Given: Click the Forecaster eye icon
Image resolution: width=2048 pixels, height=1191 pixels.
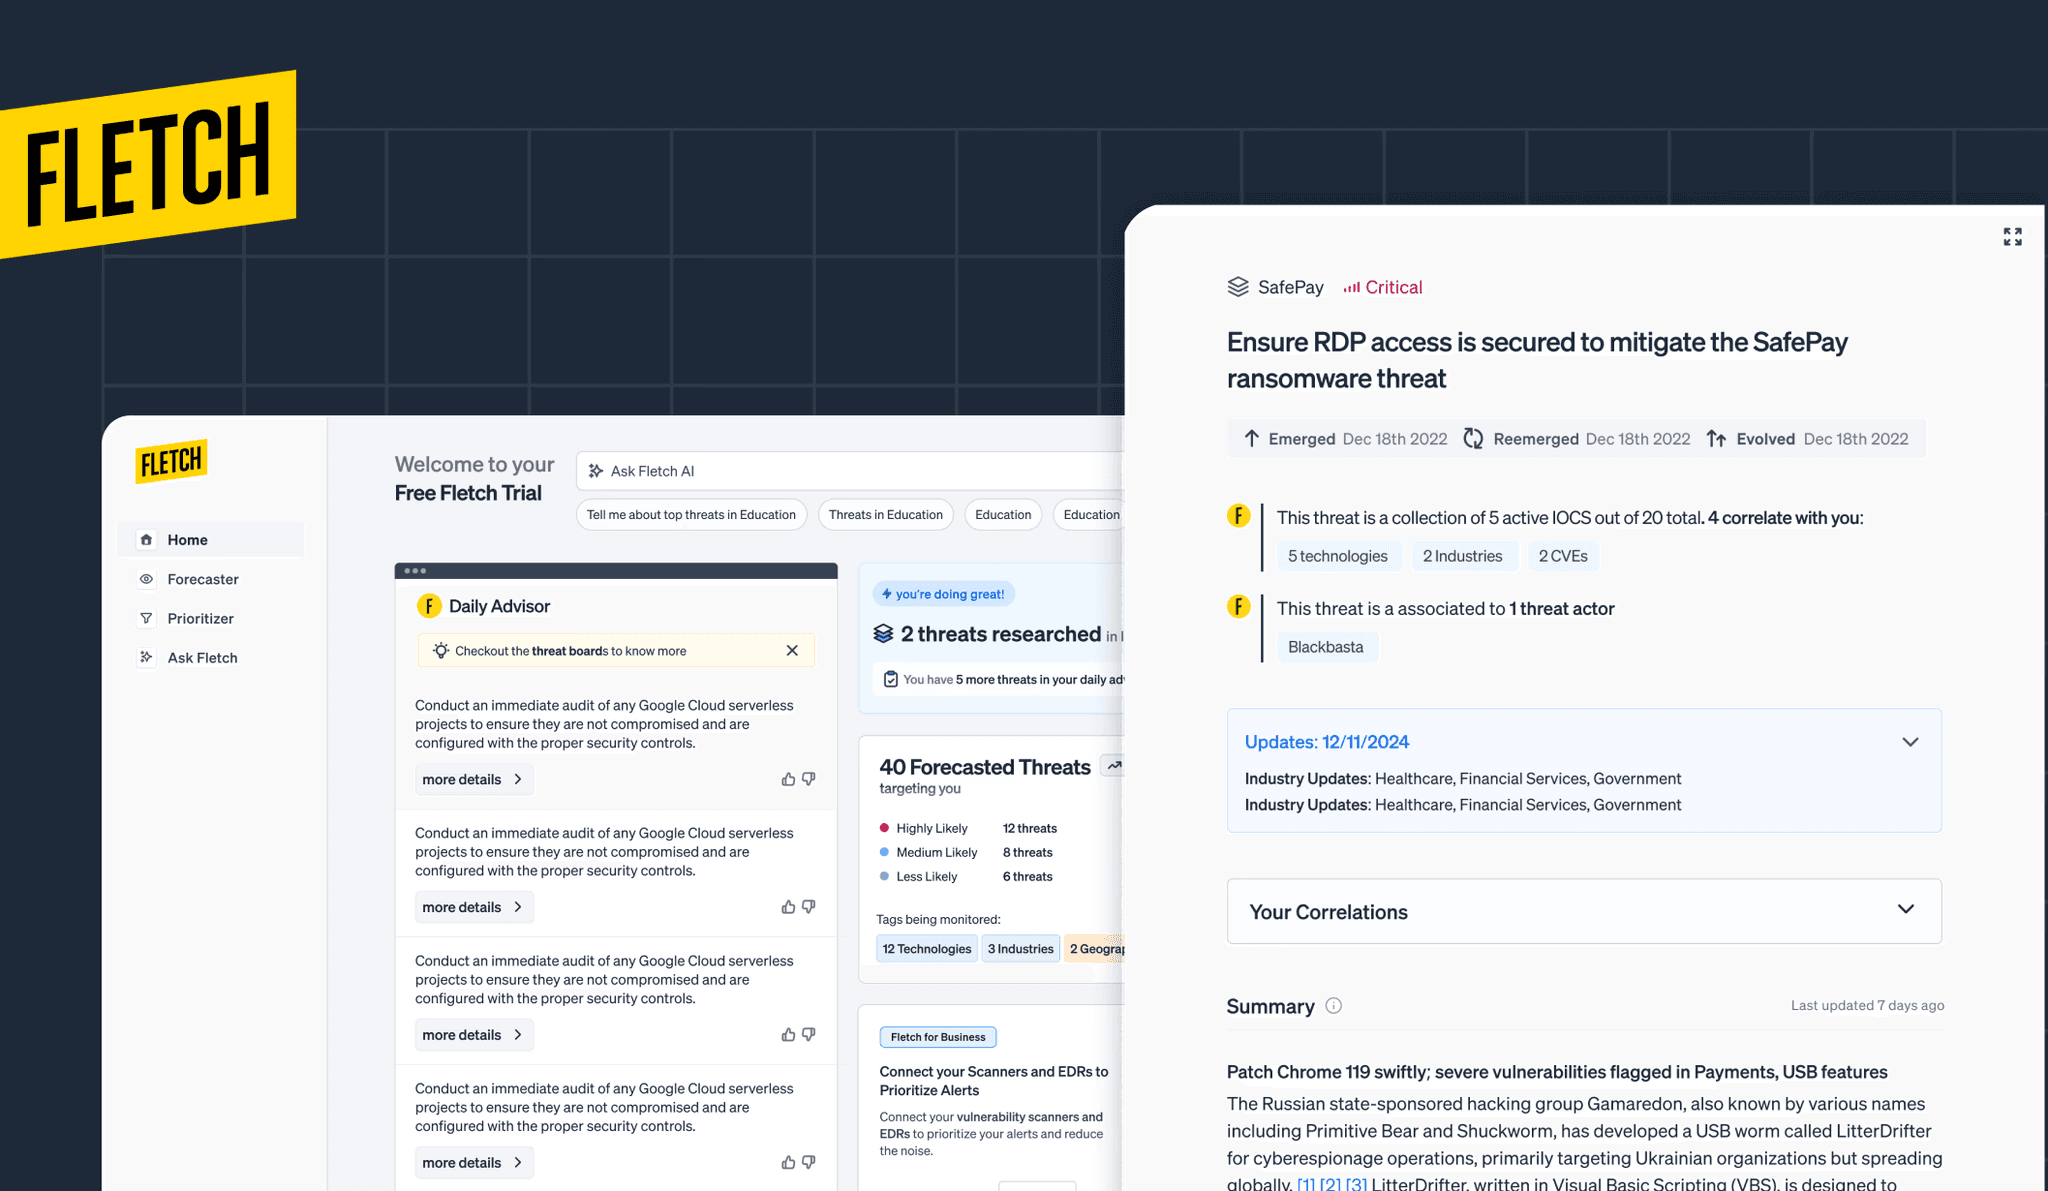Looking at the screenshot, I should point(147,579).
